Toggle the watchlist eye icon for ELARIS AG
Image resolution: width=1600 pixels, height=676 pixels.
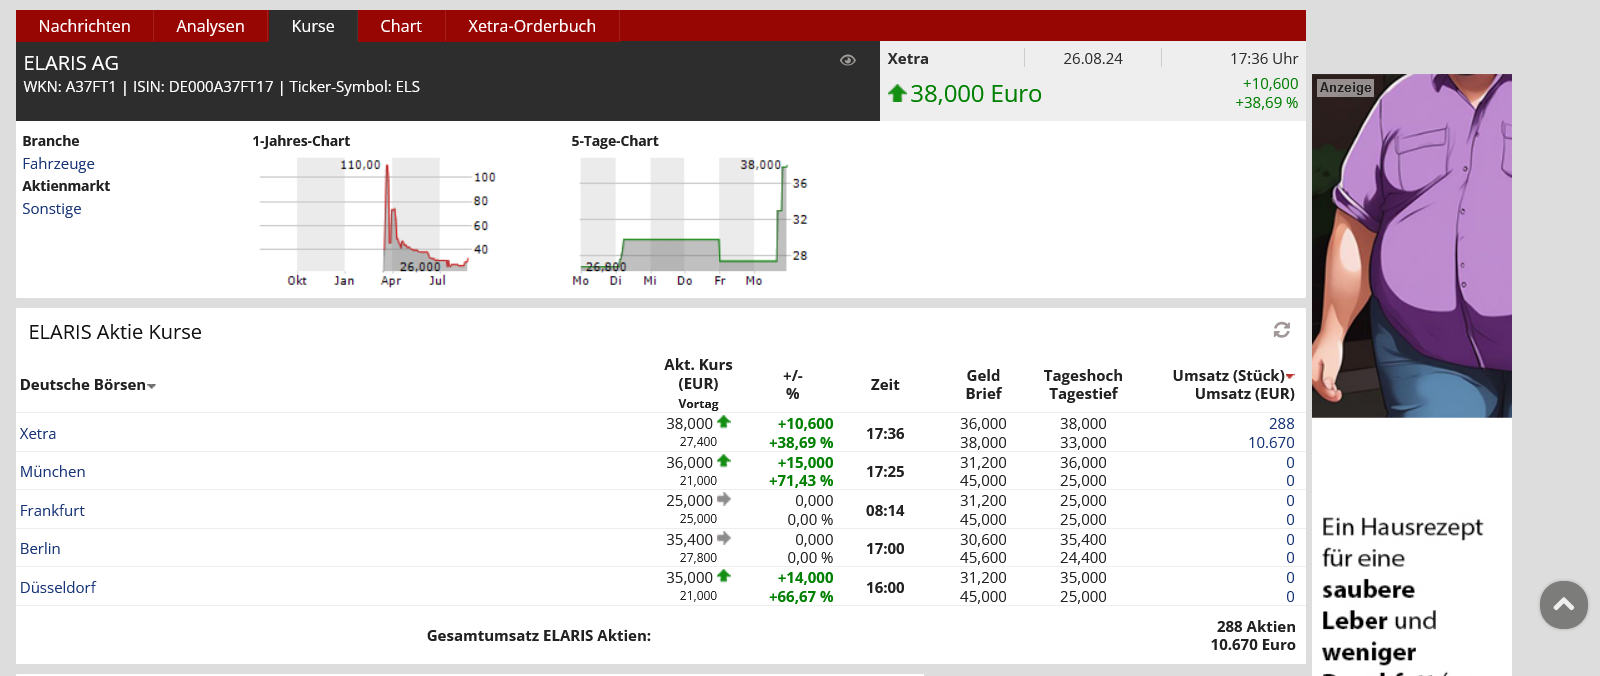pos(847,60)
